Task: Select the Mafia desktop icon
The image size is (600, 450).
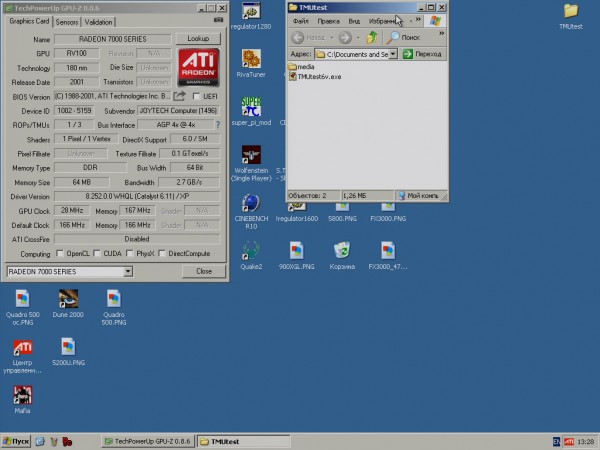Action: click(22, 393)
